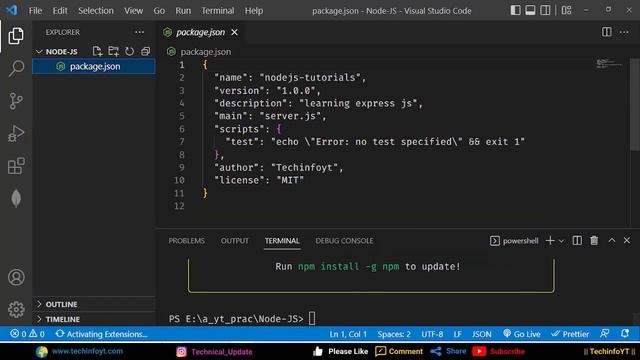Close the terminal panel

pos(627,240)
